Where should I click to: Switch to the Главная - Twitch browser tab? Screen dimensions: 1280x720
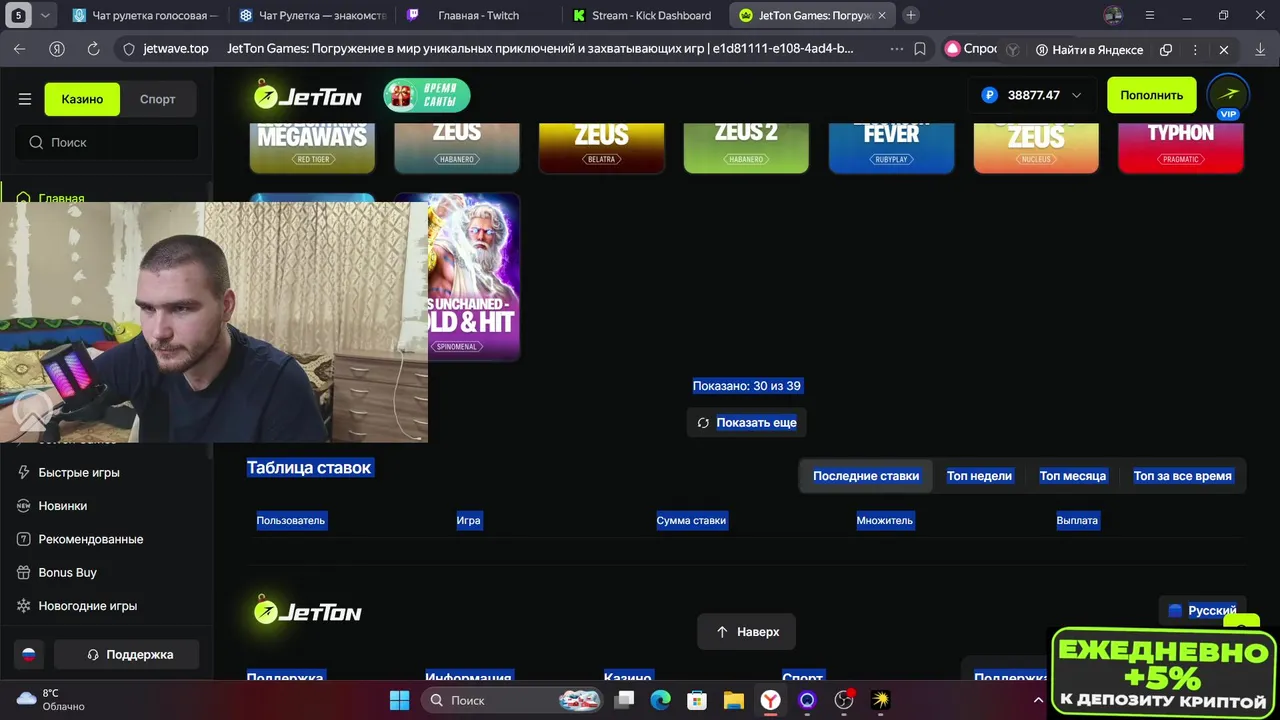(x=477, y=15)
